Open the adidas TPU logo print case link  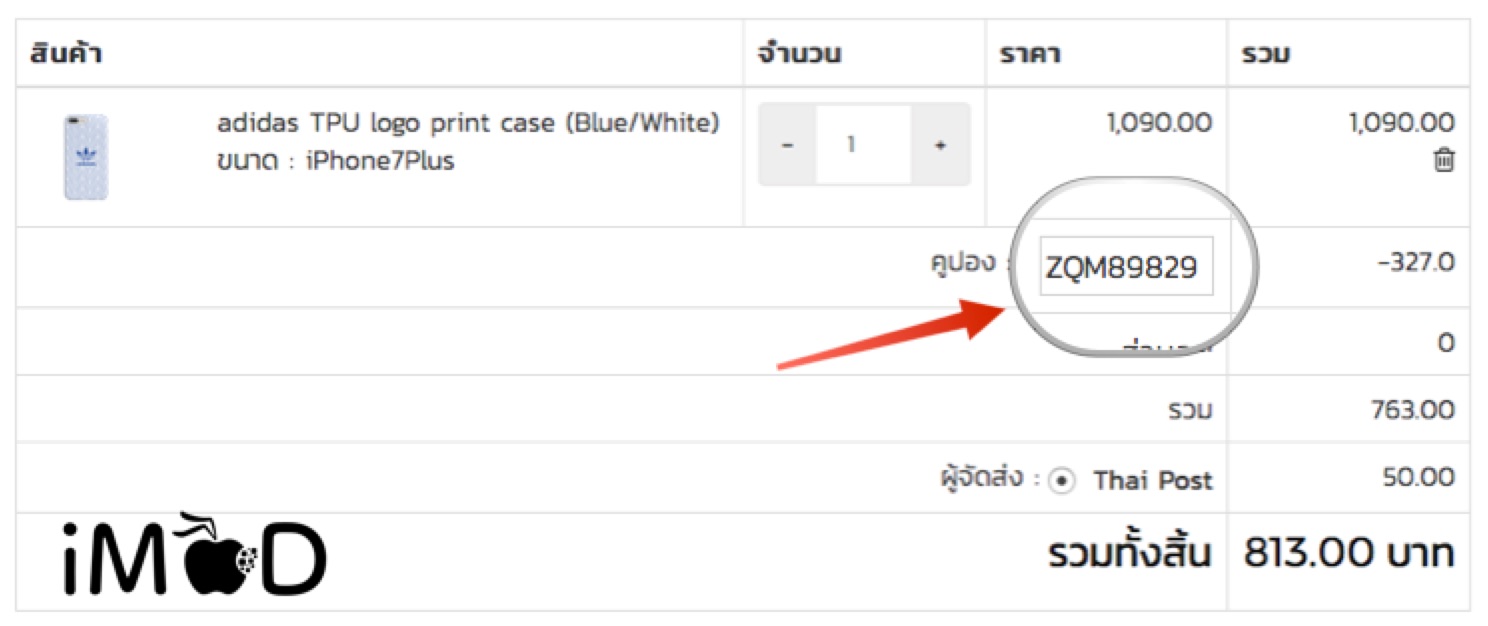point(468,124)
